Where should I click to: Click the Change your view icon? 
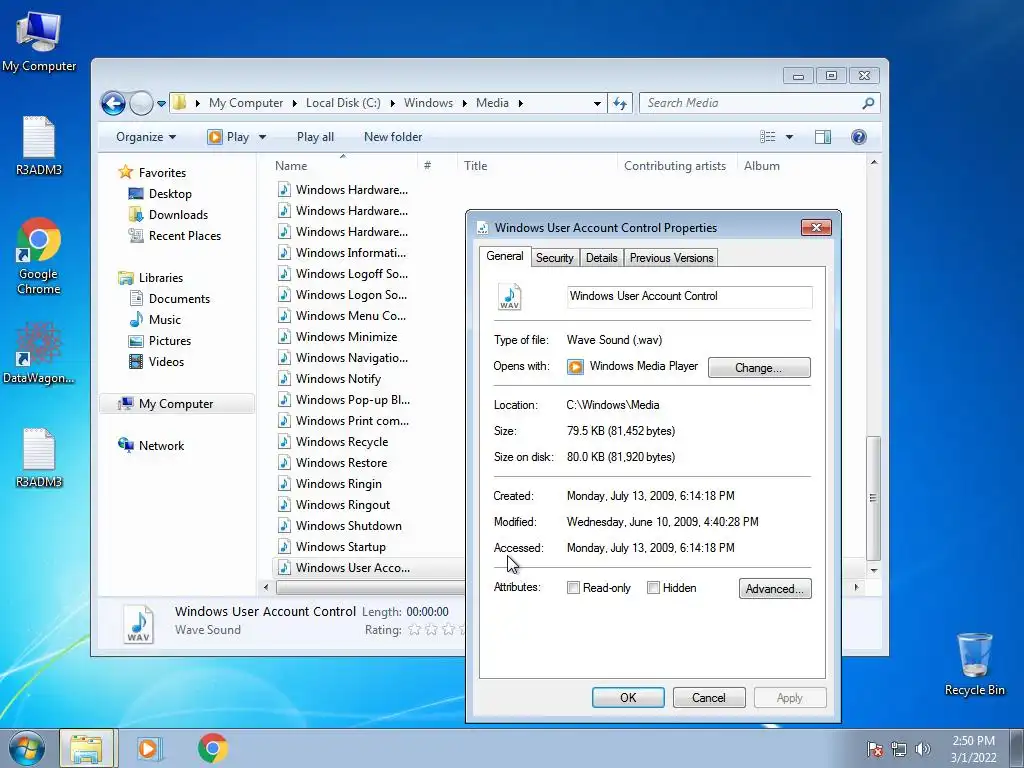coord(768,137)
